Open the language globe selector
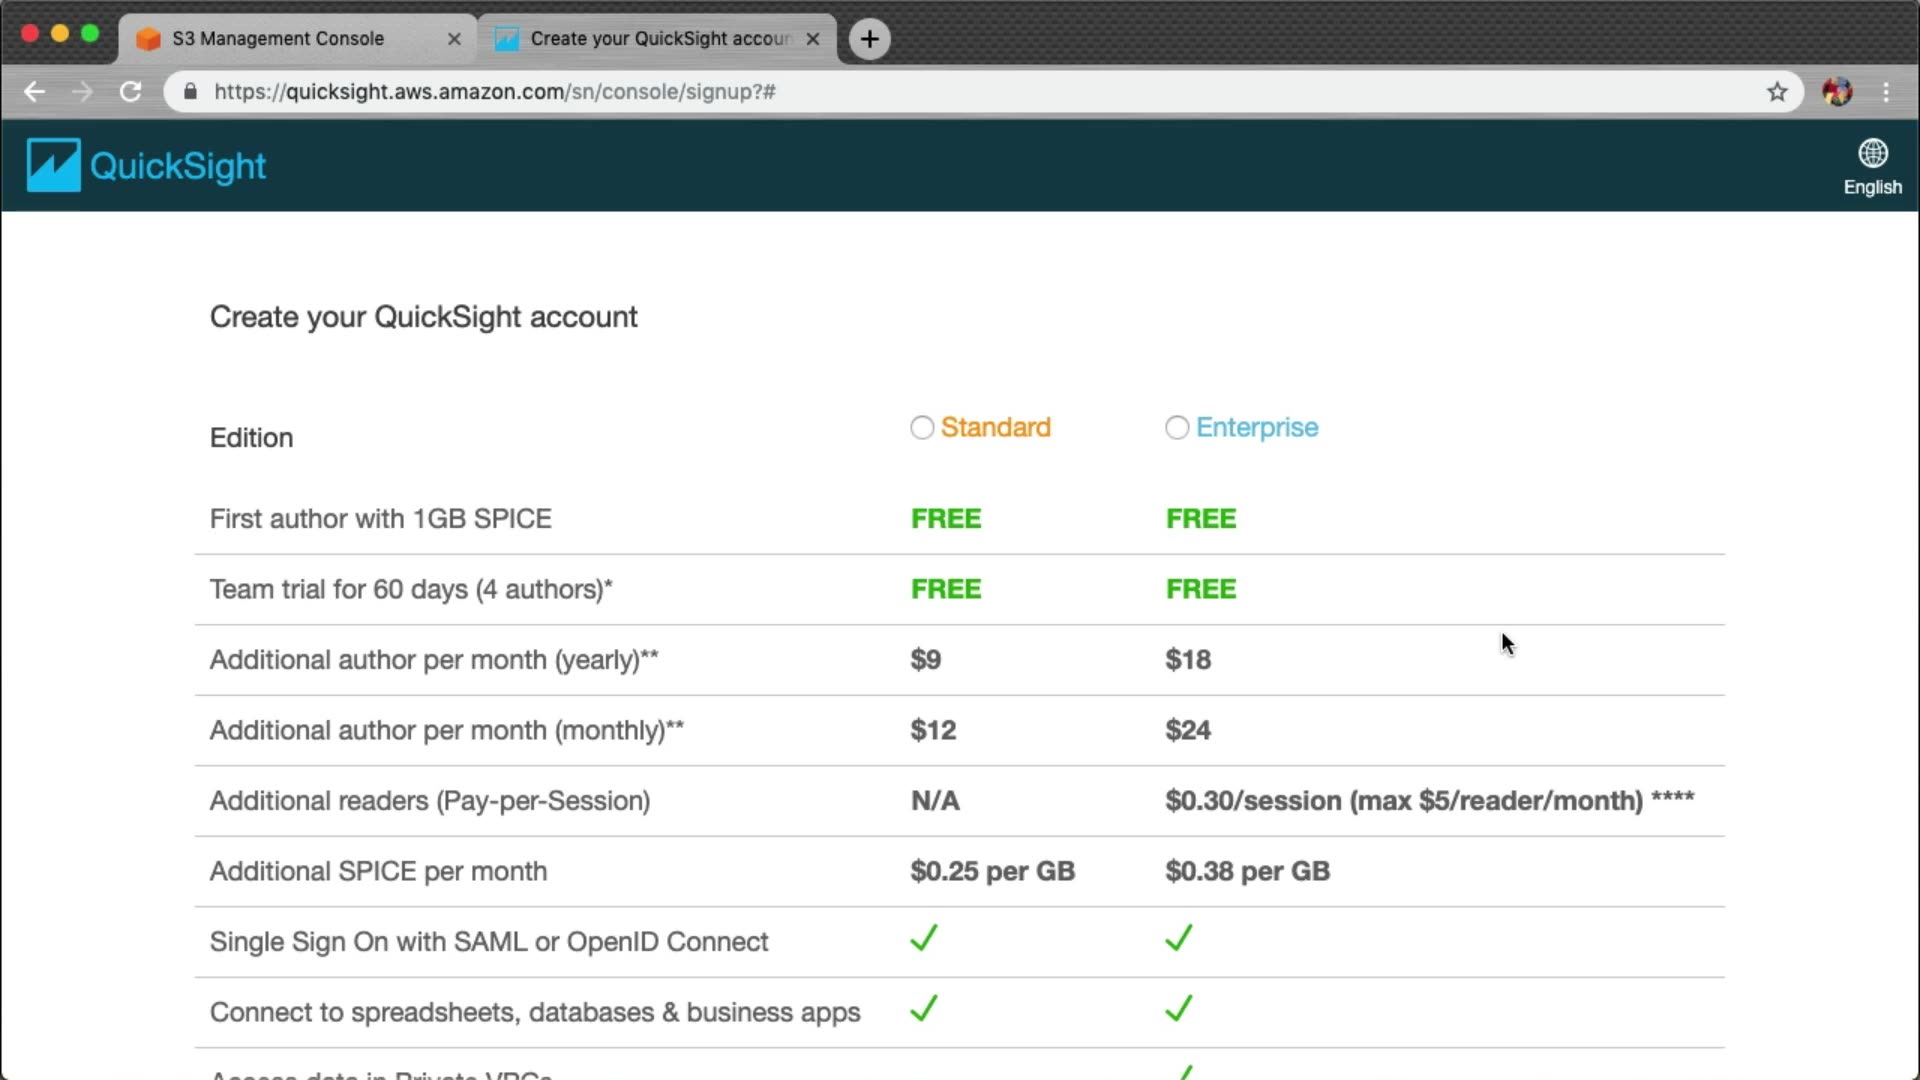 [x=1872, y=153]
